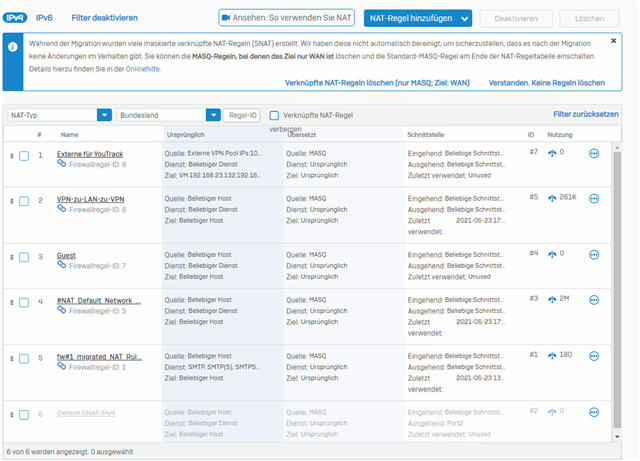The image size is (640, 461).
Task: Click the drag handle of the Guest row
Action: click(x=11, y=257)
